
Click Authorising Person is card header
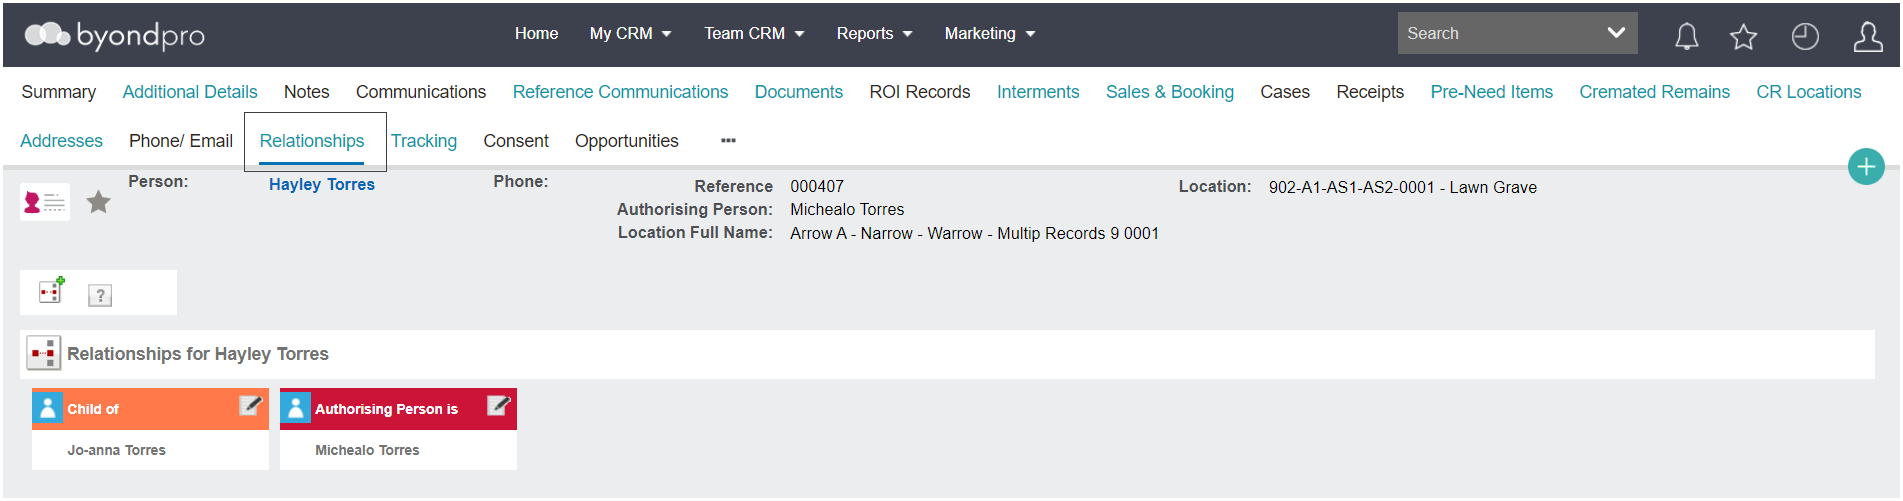click(x=398, y=409)
